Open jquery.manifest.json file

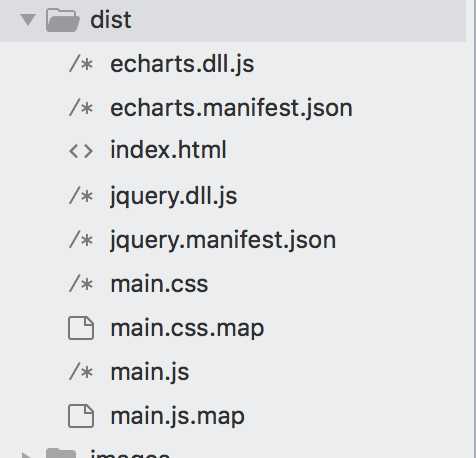point(223,241)
